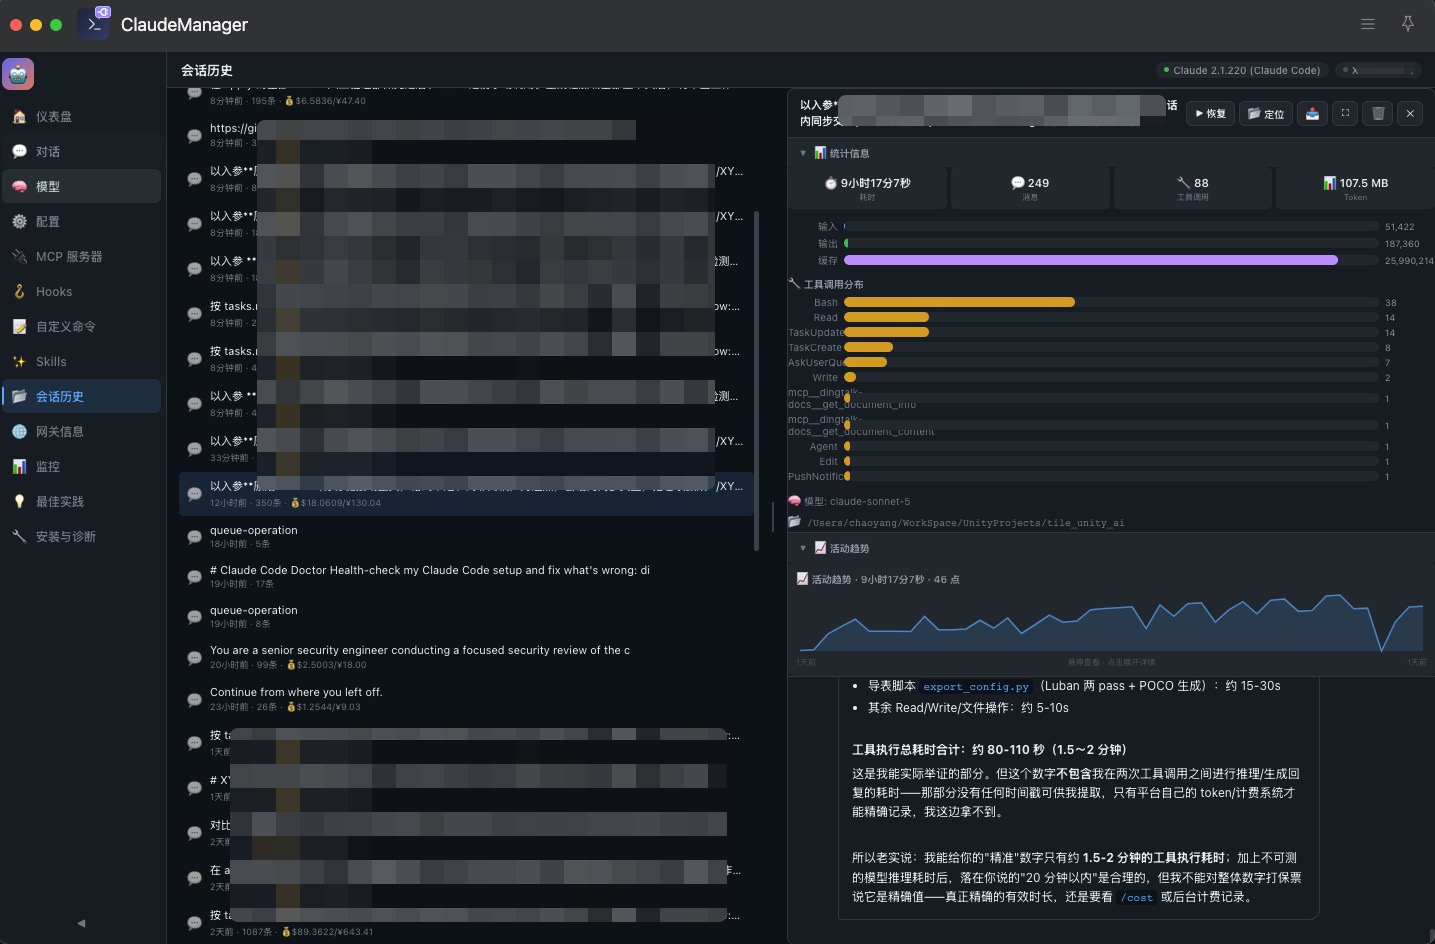Open the senior security engineer review session

(466, 657)
